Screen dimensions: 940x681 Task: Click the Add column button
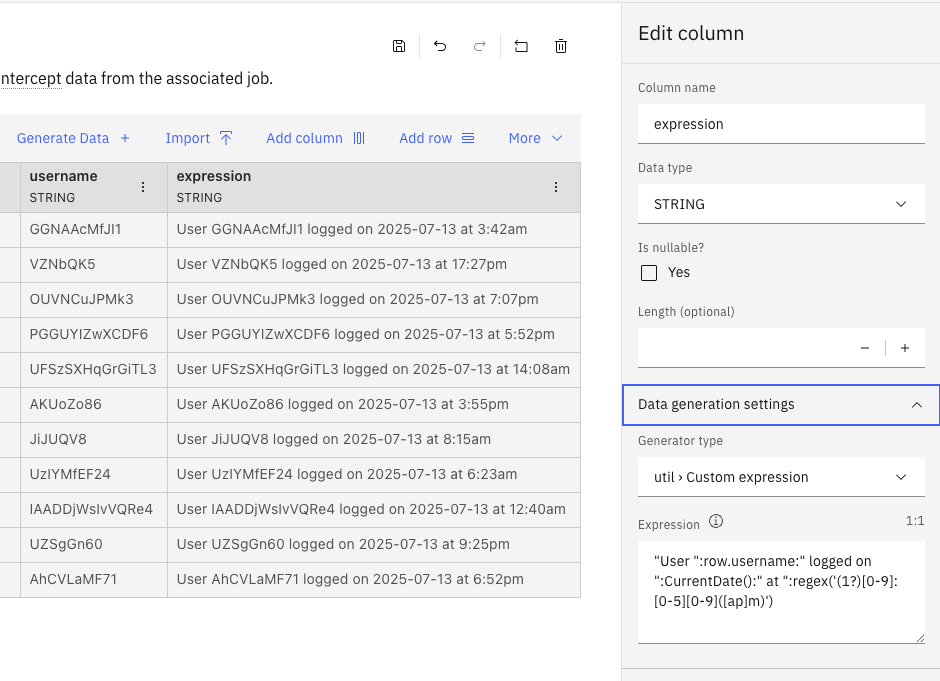pos(315,138)
